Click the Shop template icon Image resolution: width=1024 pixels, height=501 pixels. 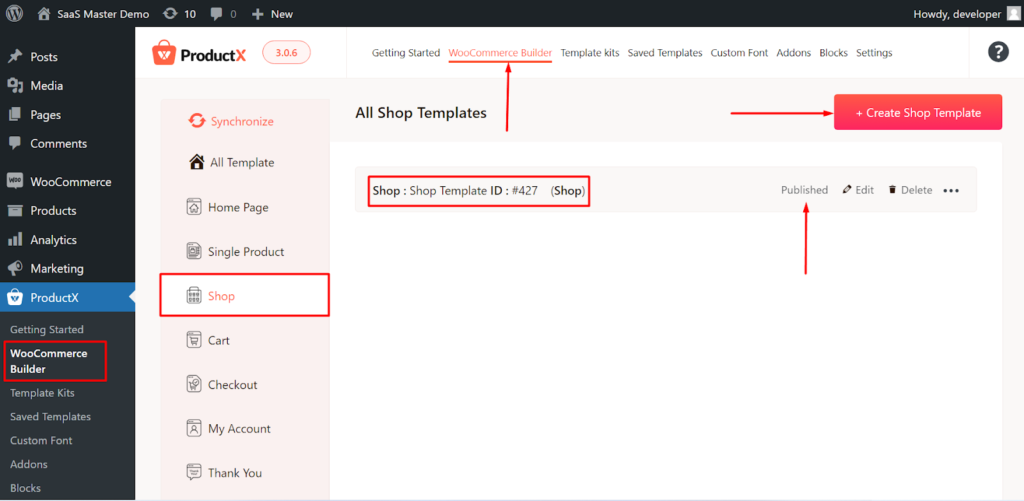193,295
